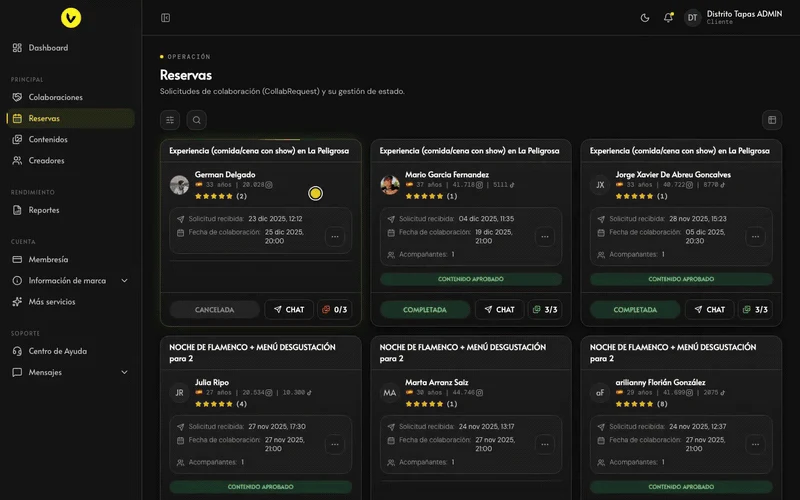View 3/3 contents on Jorge Xavier card
This screenshot has width=800, height=500.
coord(755,310)
